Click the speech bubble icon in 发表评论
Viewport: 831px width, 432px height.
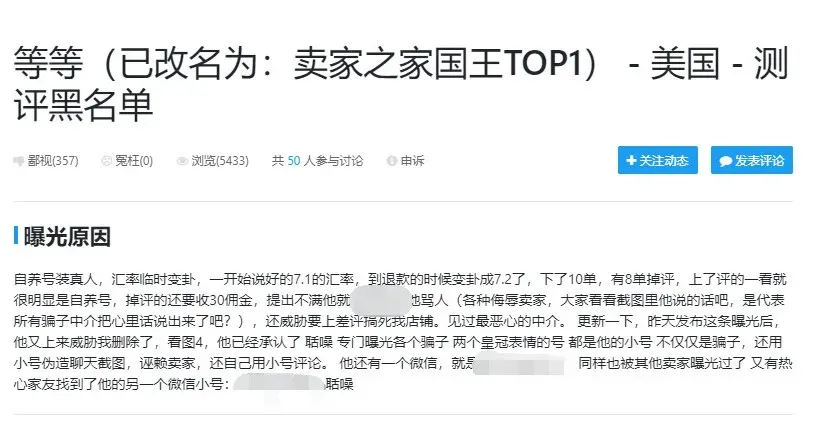tap(726, 161)
